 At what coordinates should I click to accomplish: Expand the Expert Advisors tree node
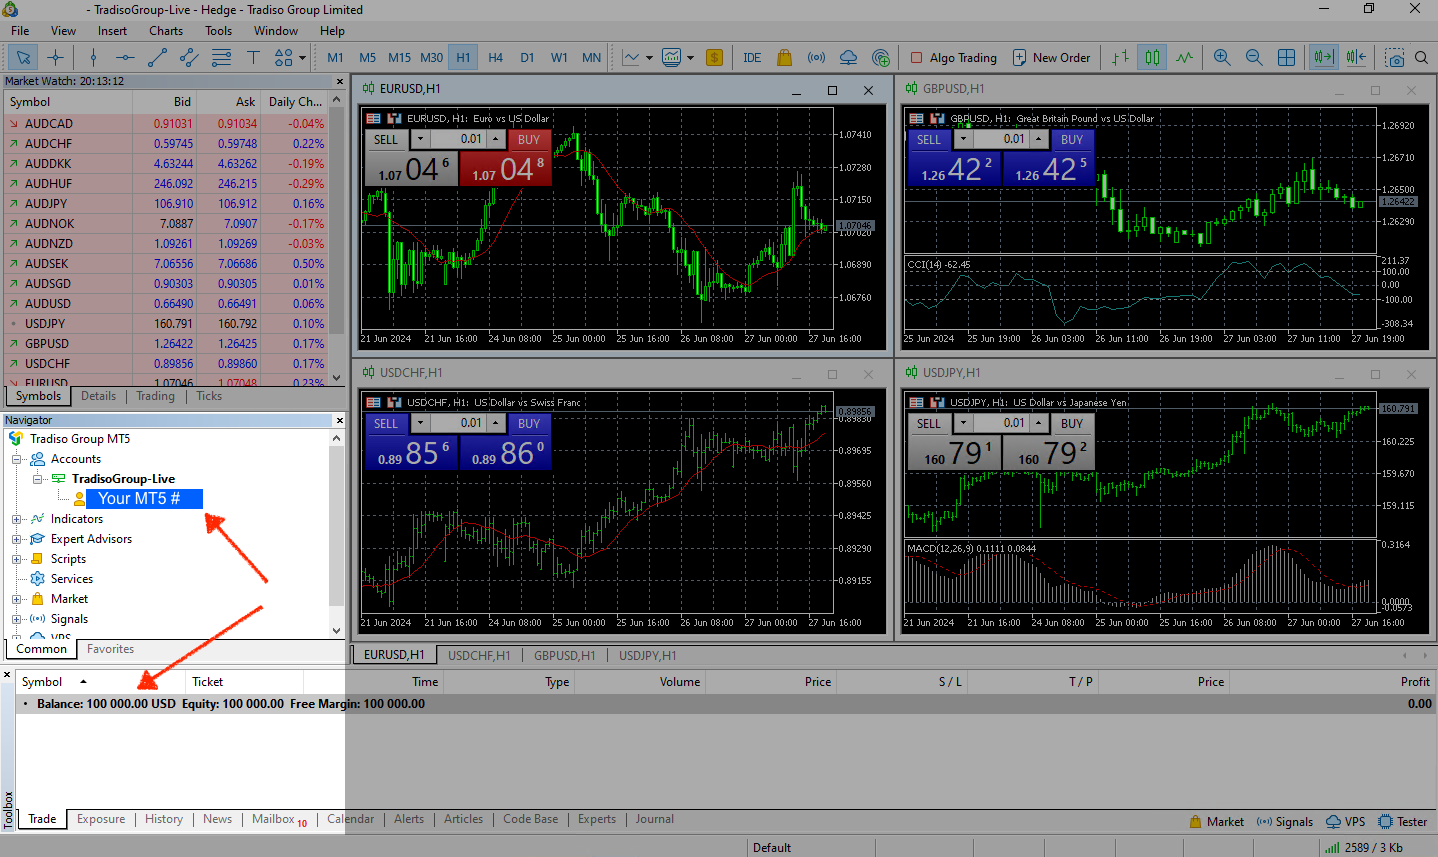click(16, 539)
